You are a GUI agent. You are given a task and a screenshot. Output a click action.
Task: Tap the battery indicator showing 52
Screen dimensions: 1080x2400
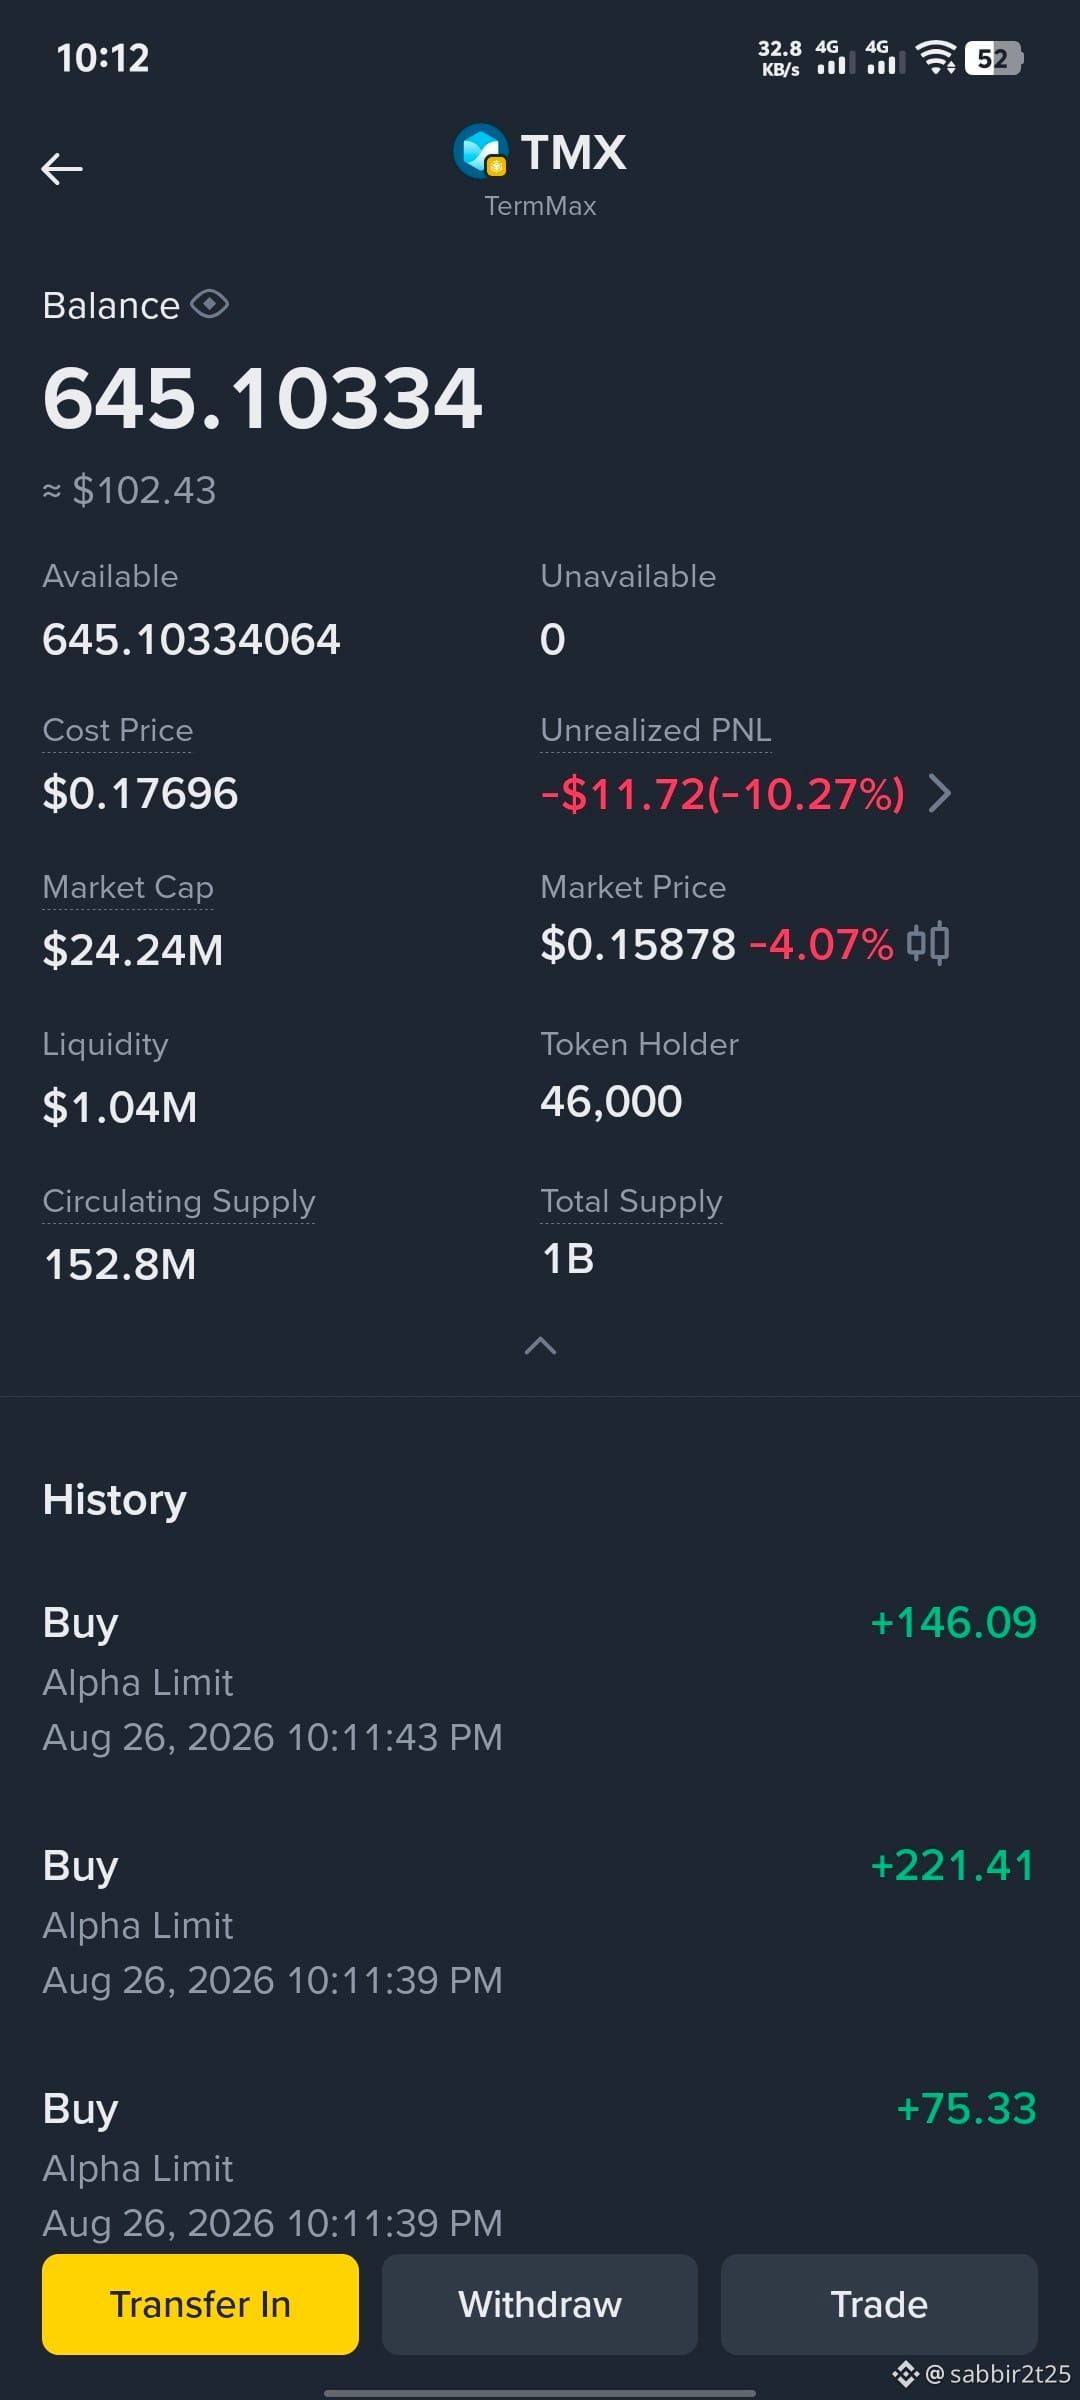click(x=994, y=58)
